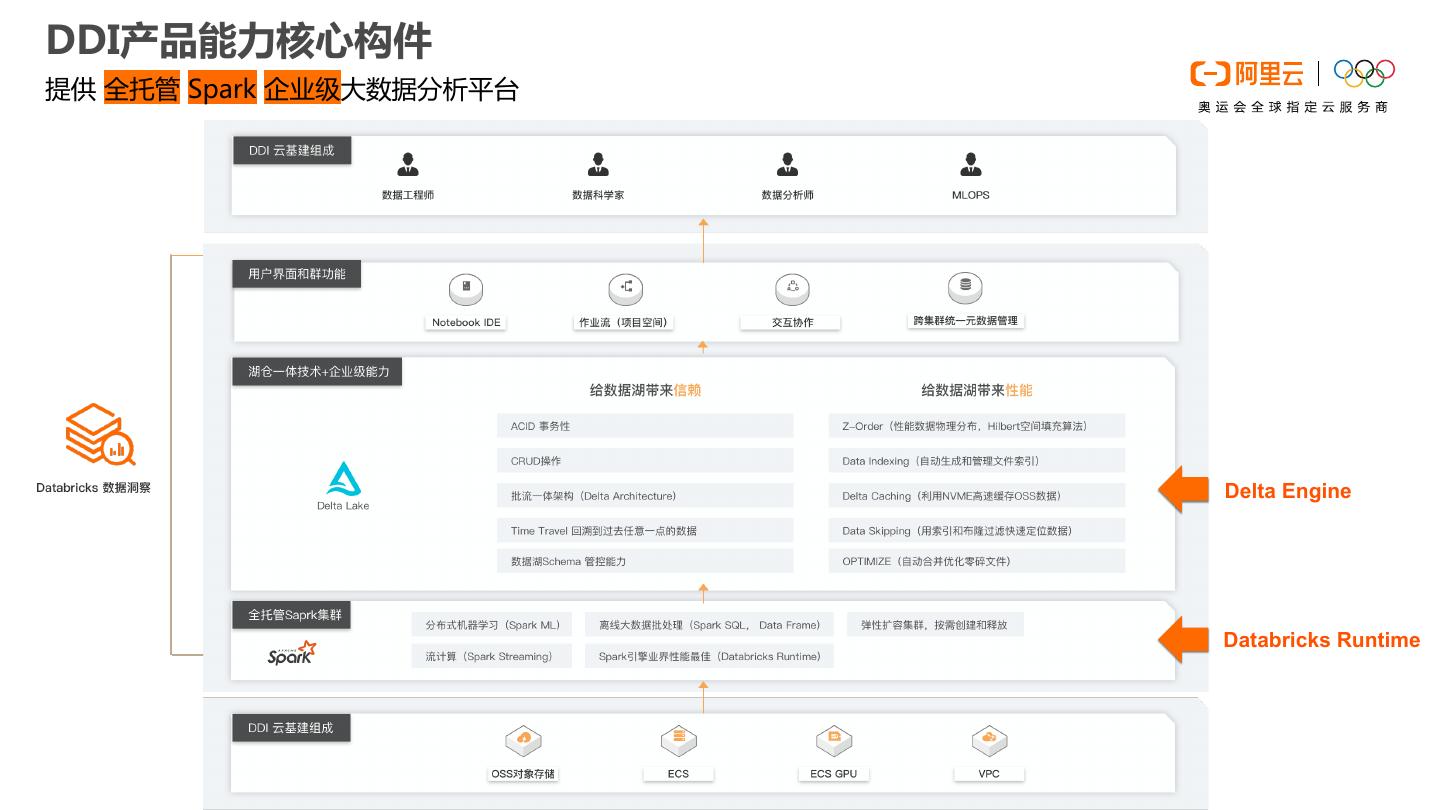This screenshot has width=1440, height=810.
Task: Click the 用户界面和群功能 section label
Action: (296, 274)
